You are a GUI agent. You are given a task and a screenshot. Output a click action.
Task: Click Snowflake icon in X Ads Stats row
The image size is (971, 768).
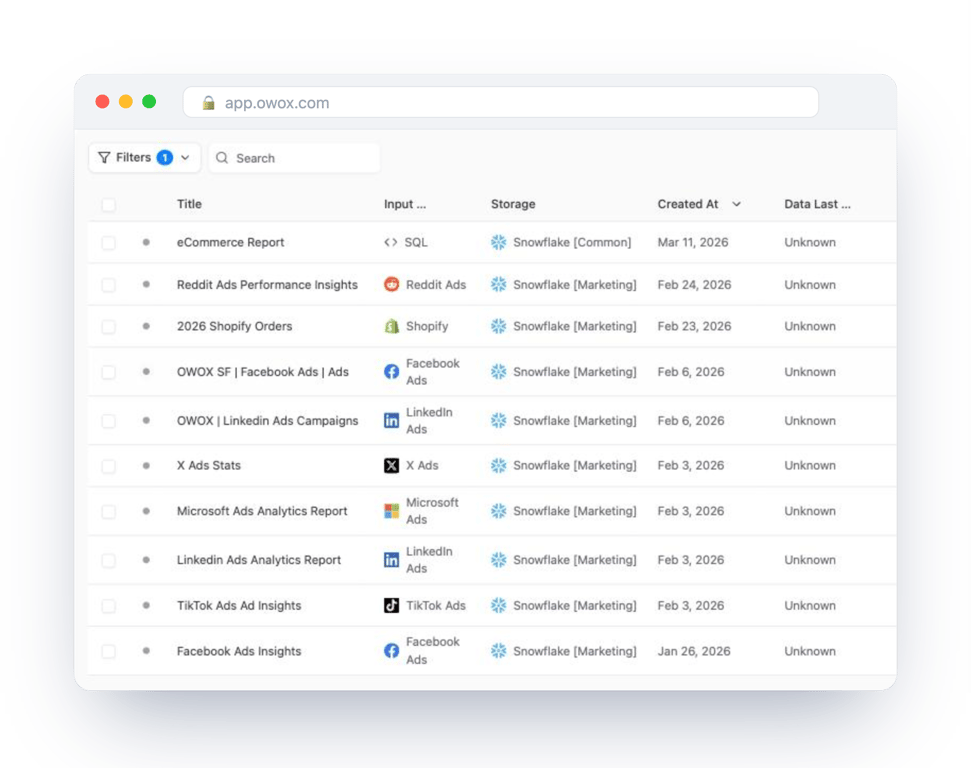click(499, 465)
